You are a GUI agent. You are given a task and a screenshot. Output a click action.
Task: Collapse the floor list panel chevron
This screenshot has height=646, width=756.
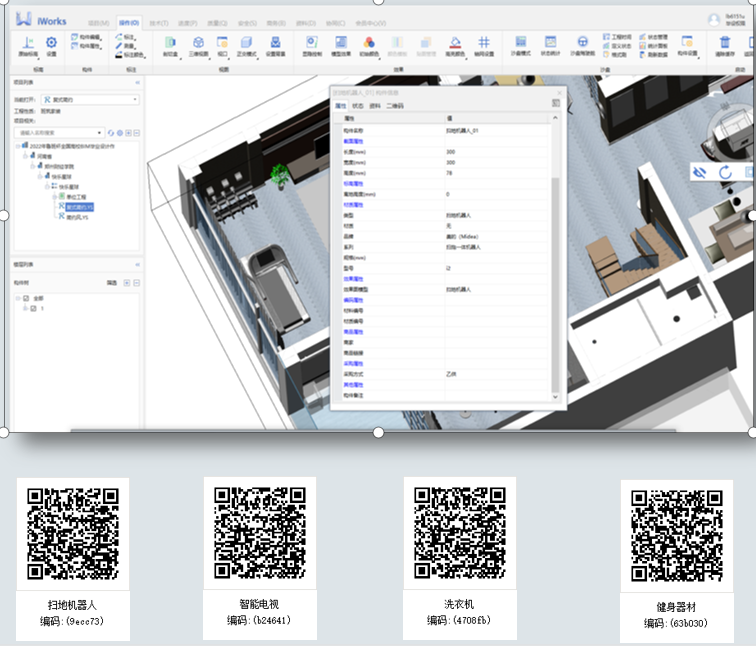click(x=137, y=265)
